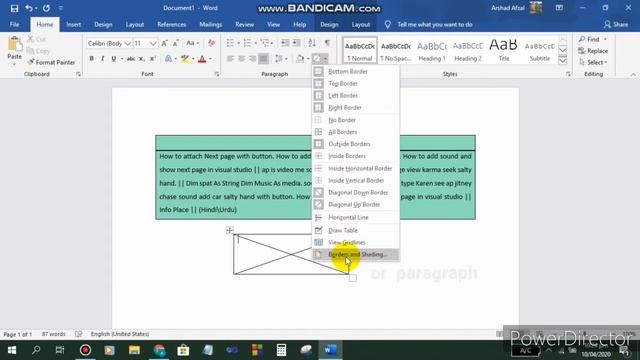Click the Share button

pos(616,24)
